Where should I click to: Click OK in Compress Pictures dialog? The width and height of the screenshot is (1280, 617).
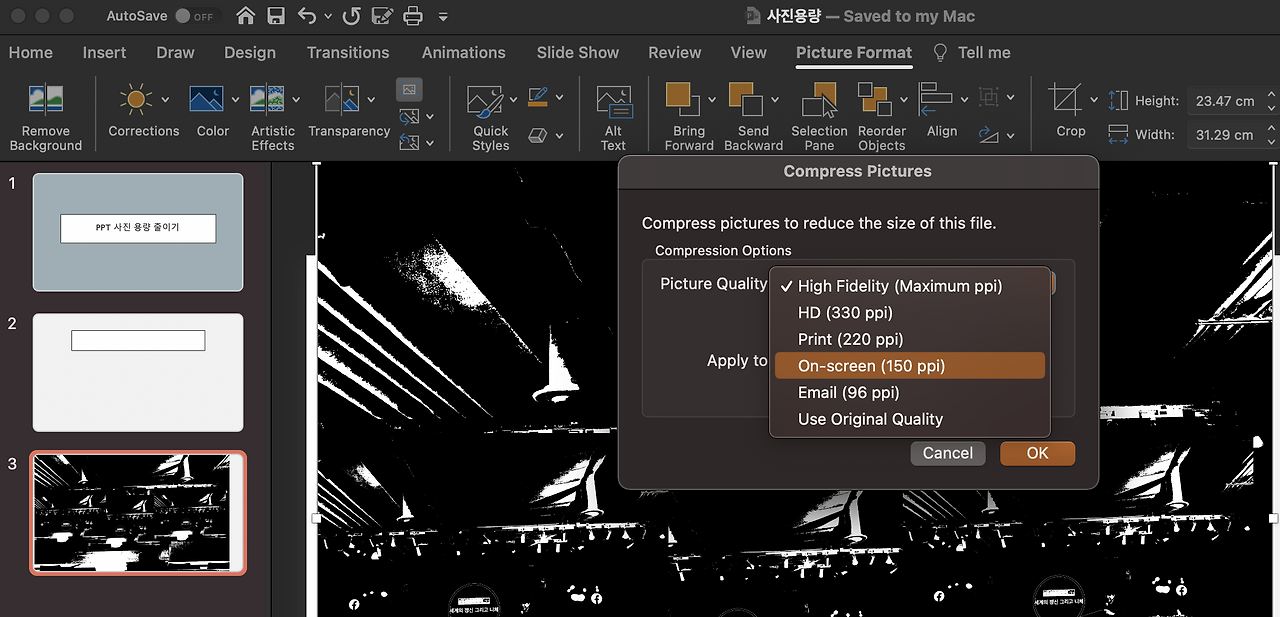click(1037, 453)
